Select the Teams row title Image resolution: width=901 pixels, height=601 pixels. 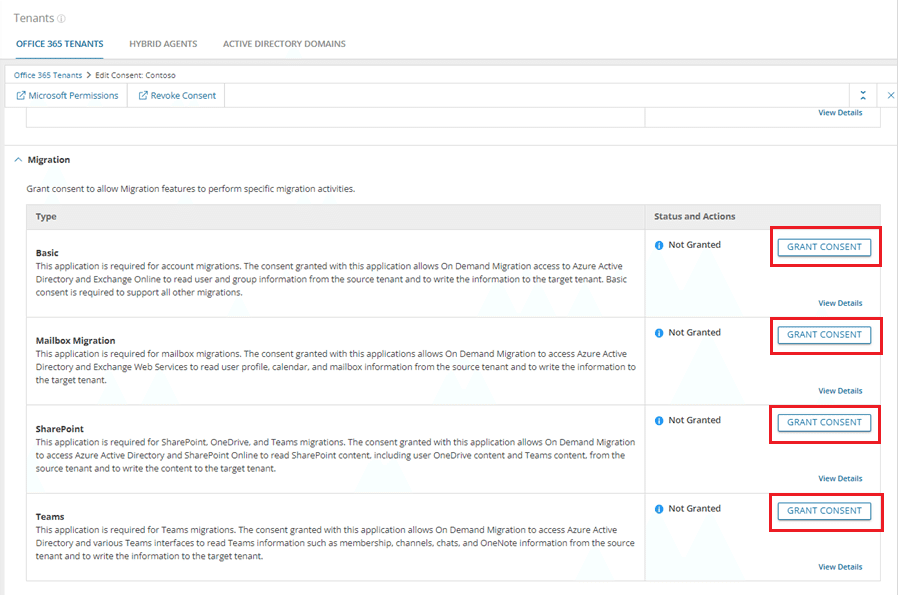coord(50,517)
